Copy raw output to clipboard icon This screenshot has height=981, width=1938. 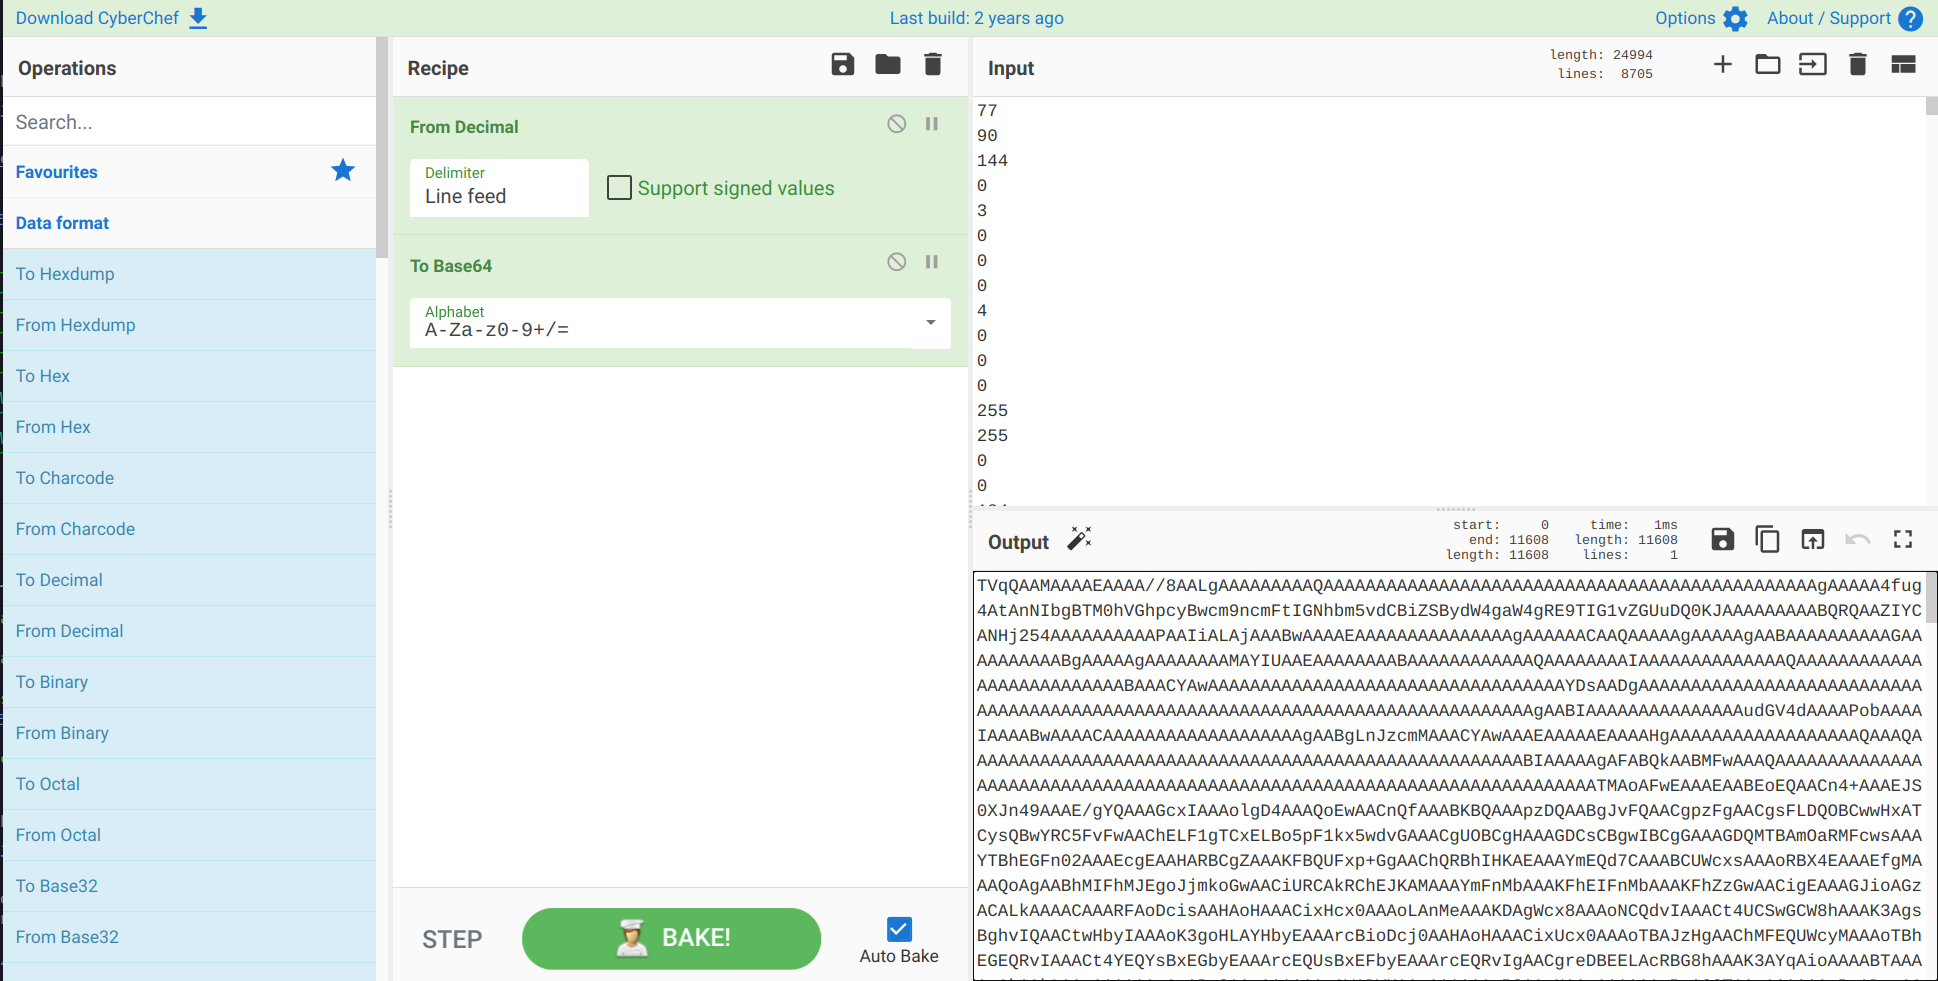1768,540
